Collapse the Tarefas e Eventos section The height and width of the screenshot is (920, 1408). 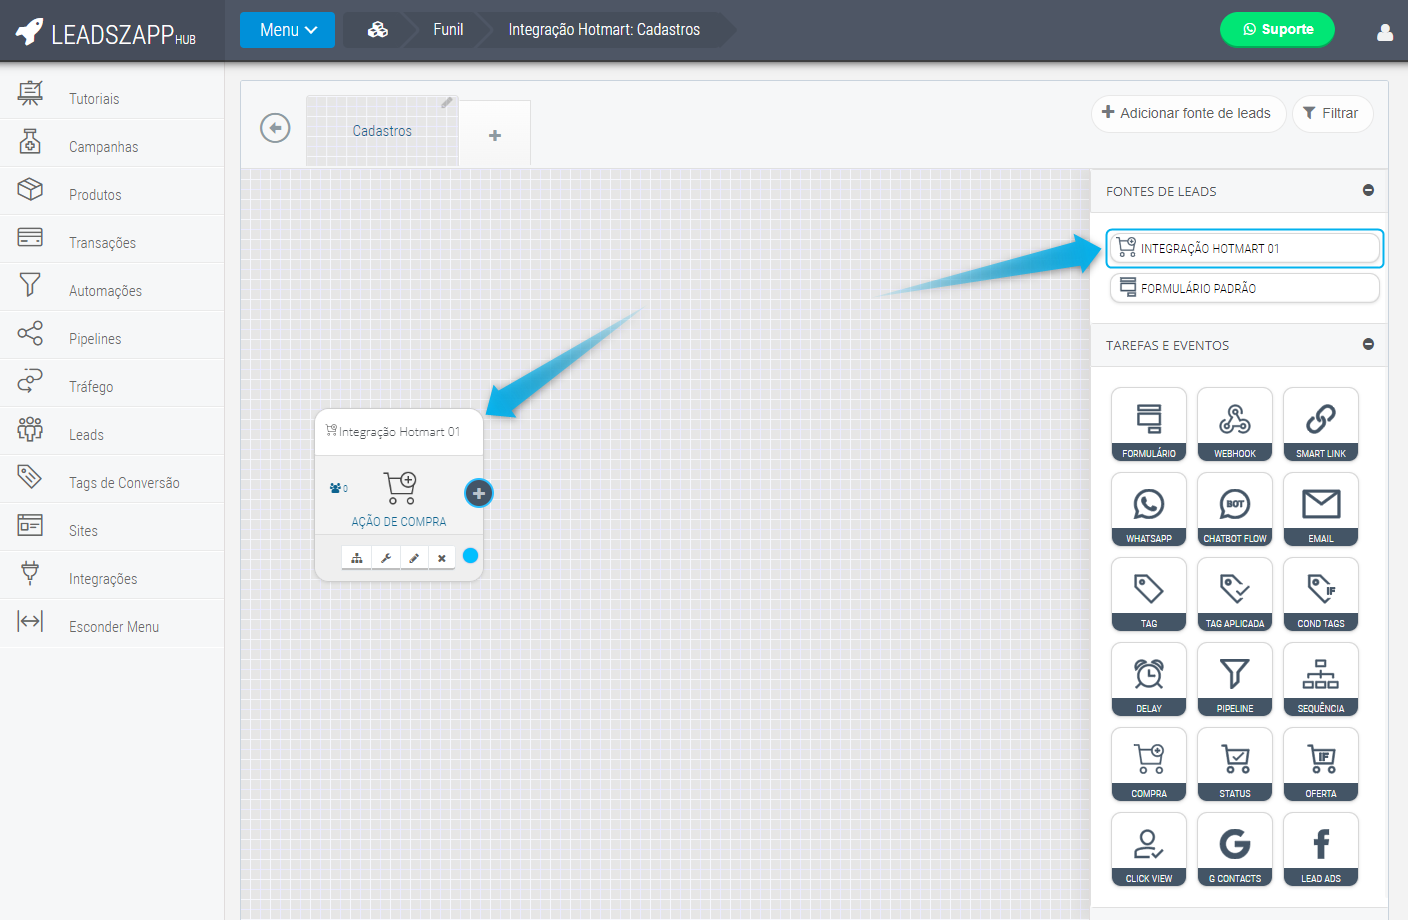tap(1368, 344)
